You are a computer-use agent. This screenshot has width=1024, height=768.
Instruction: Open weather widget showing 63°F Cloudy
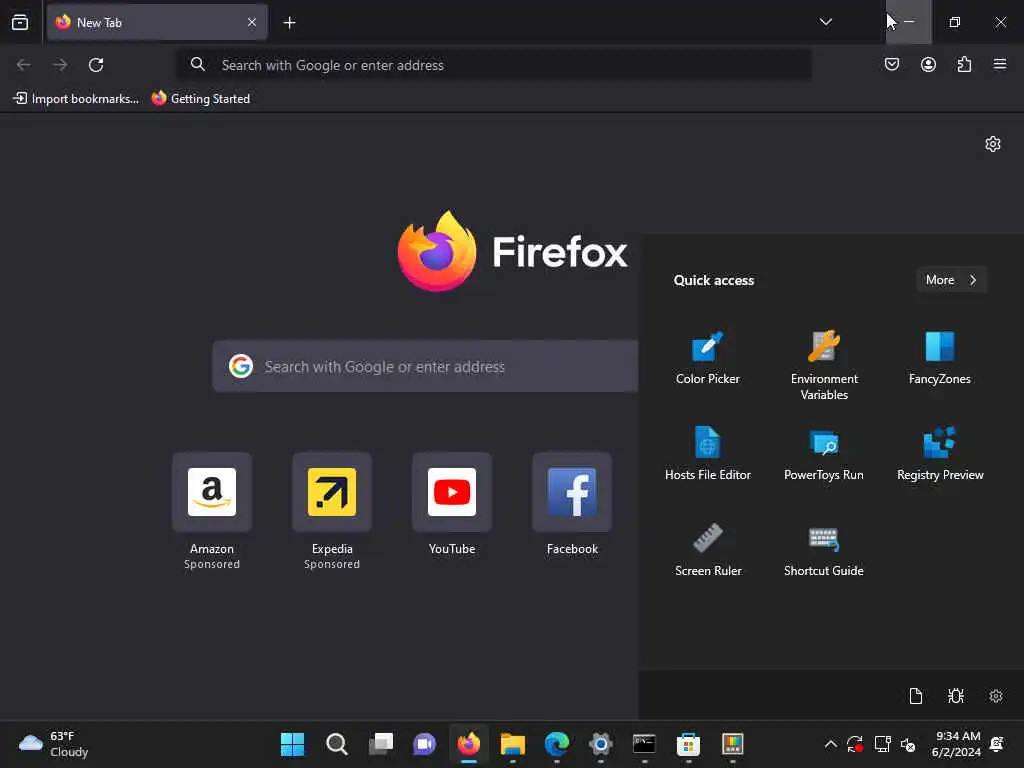(x=53, y=744)
